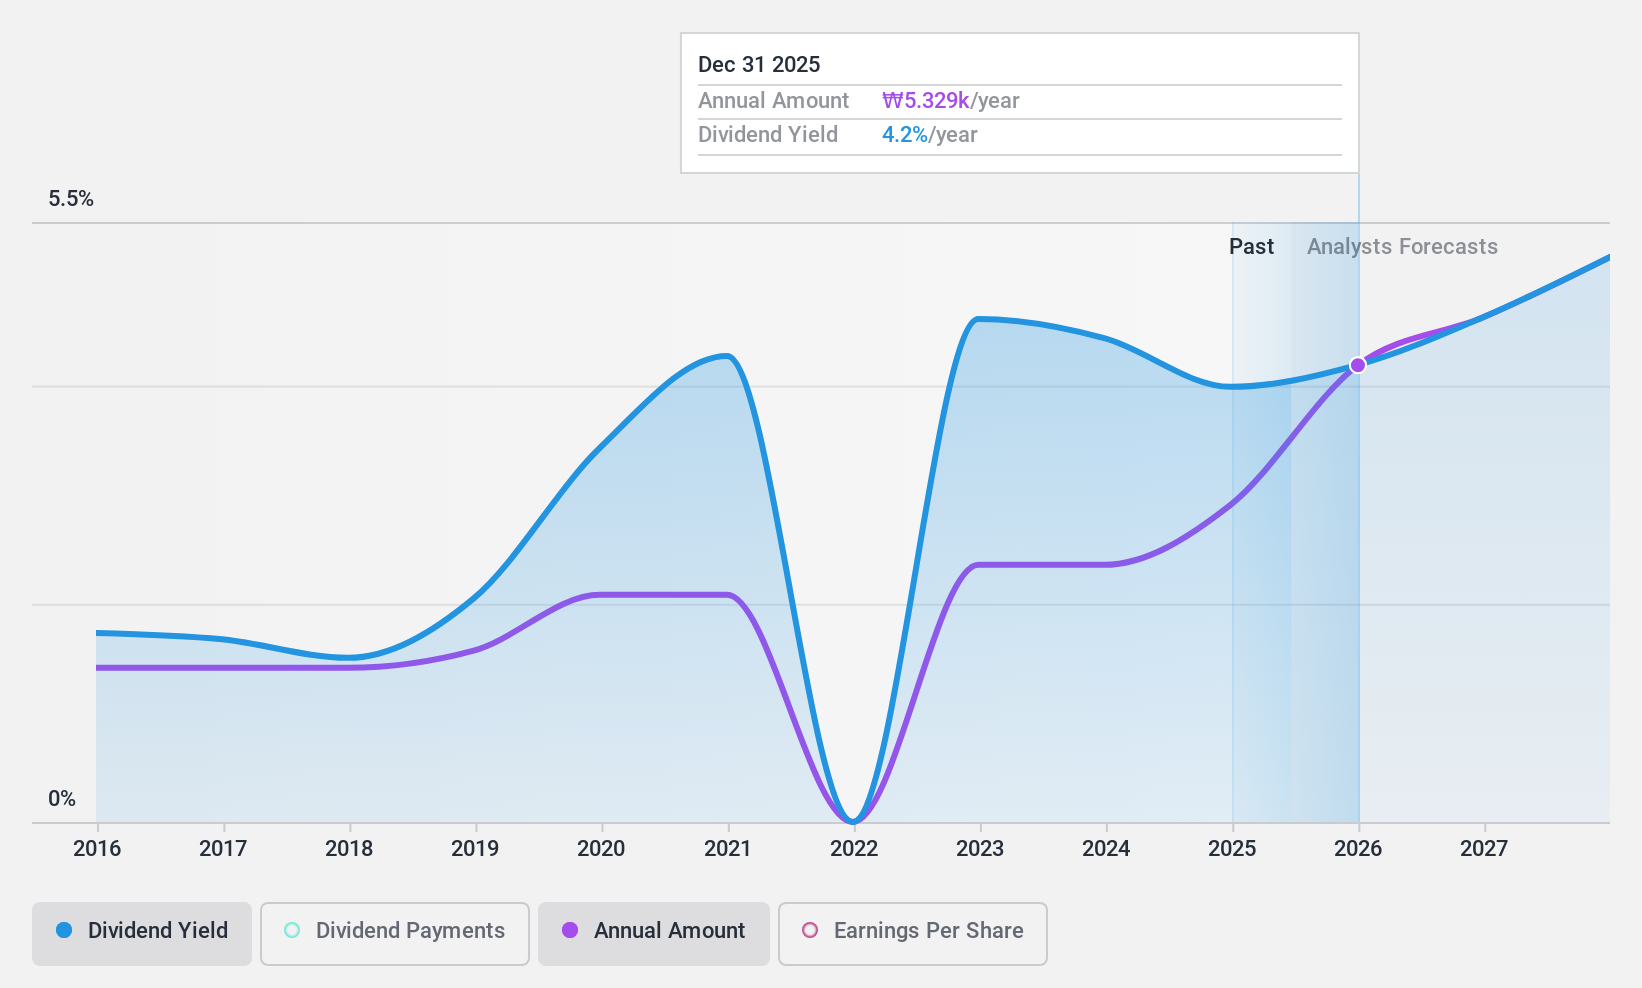Image resolution: width=1642 pixels, height=988 pixels.
Task: Click the Dividend Yield tooltip row label
Action: point(768,135)
